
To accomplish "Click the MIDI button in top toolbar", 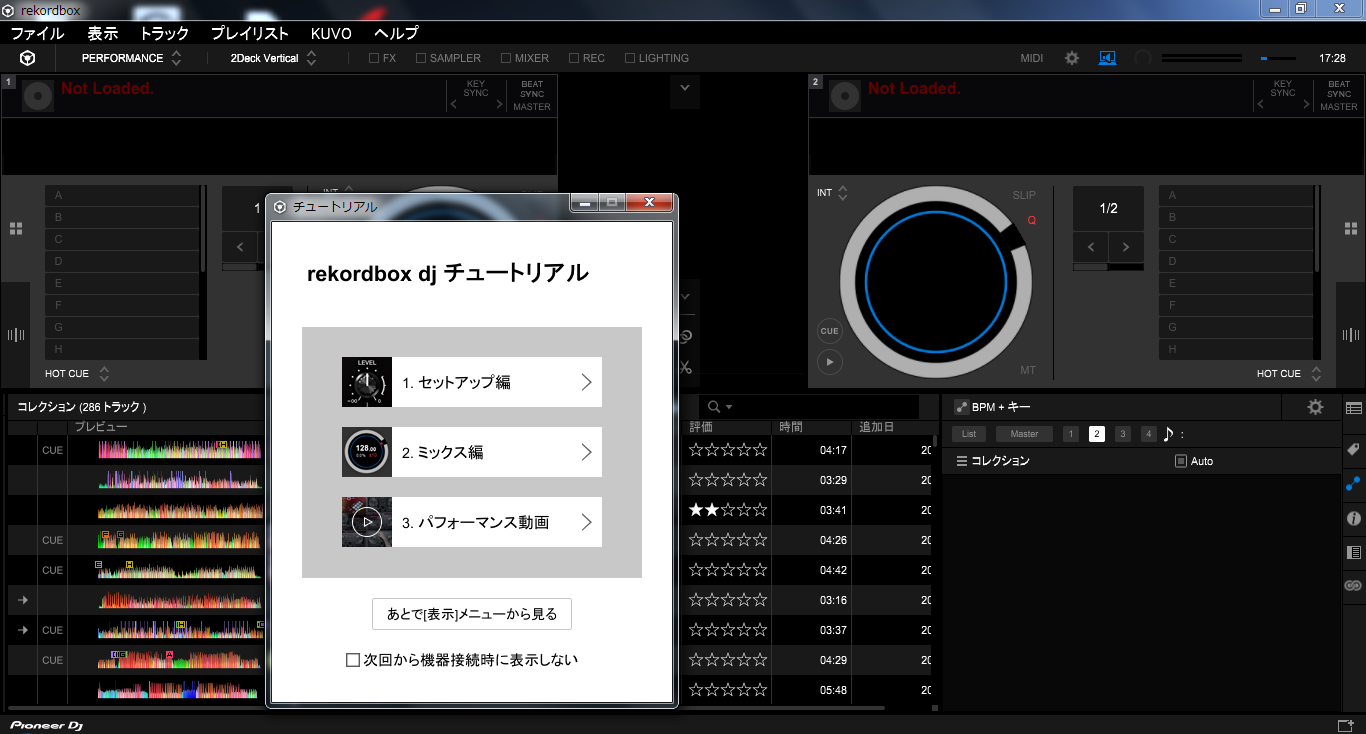I will pos(1032,58).
